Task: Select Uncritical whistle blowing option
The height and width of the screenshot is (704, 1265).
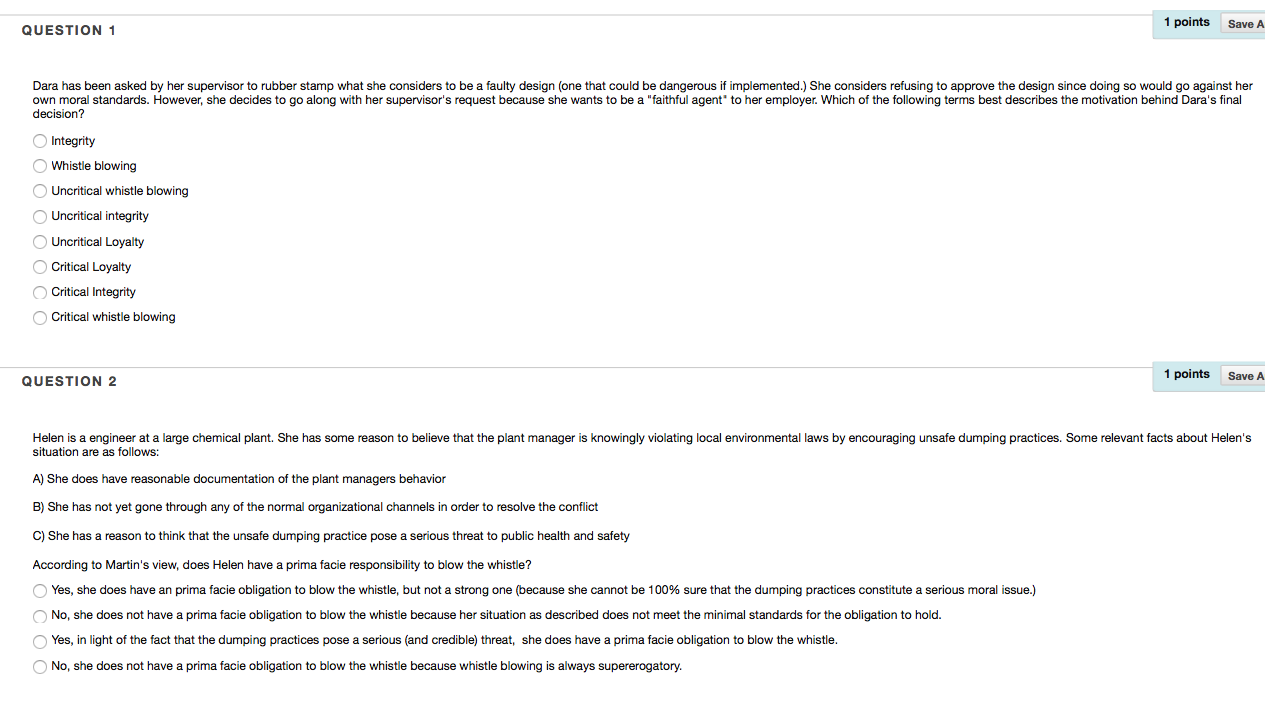Action: point(40,191)
